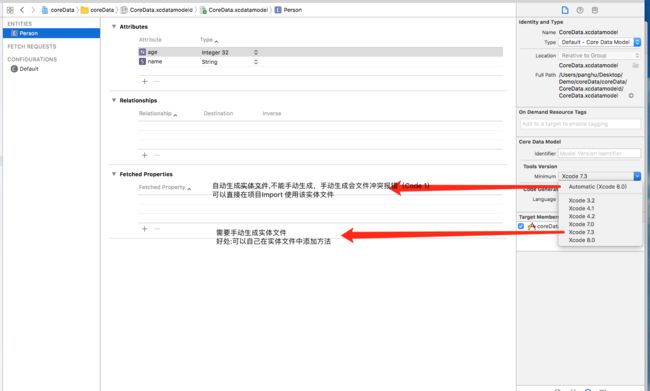The height and width of the screenshot is (391, 650).
Task: Click the CoreData.xcdatamodel breadcrumb
Action: 234,10
